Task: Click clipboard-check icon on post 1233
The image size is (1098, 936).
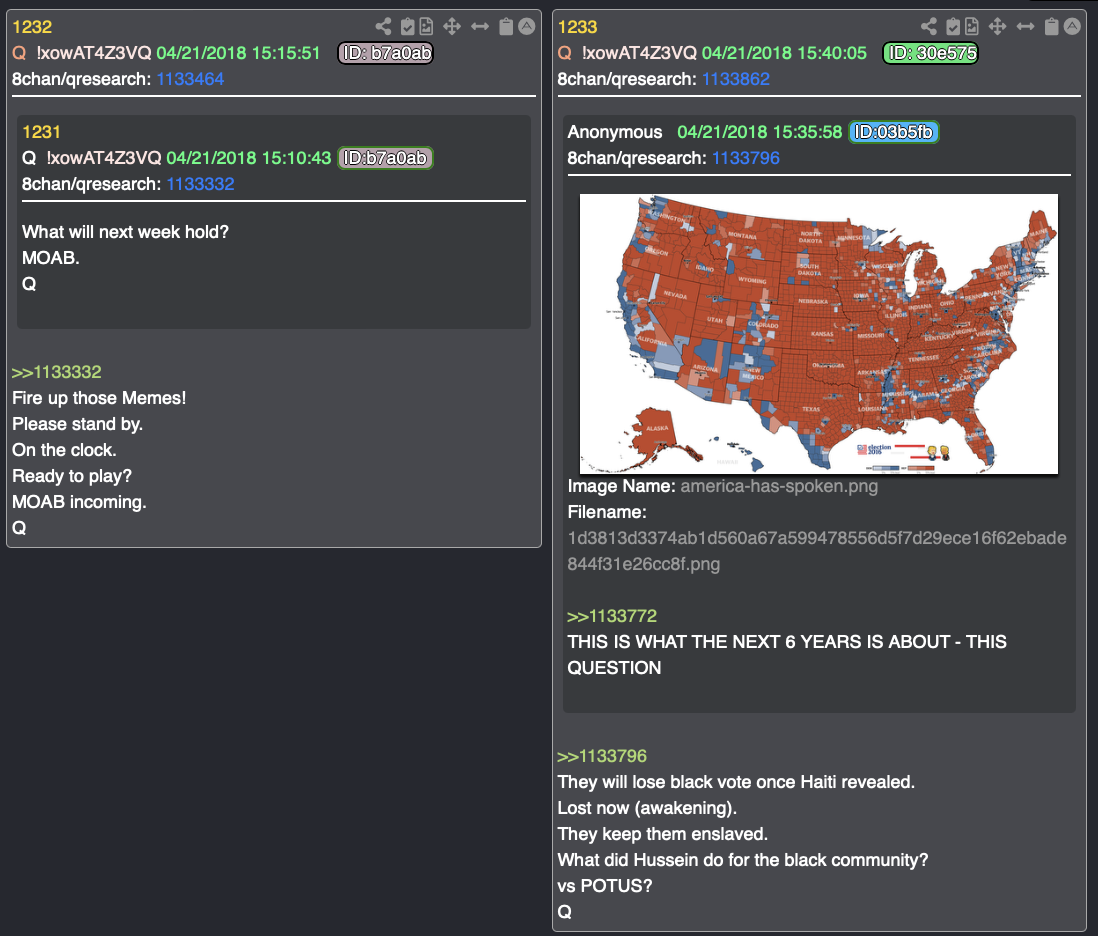Action: point(952,27)
